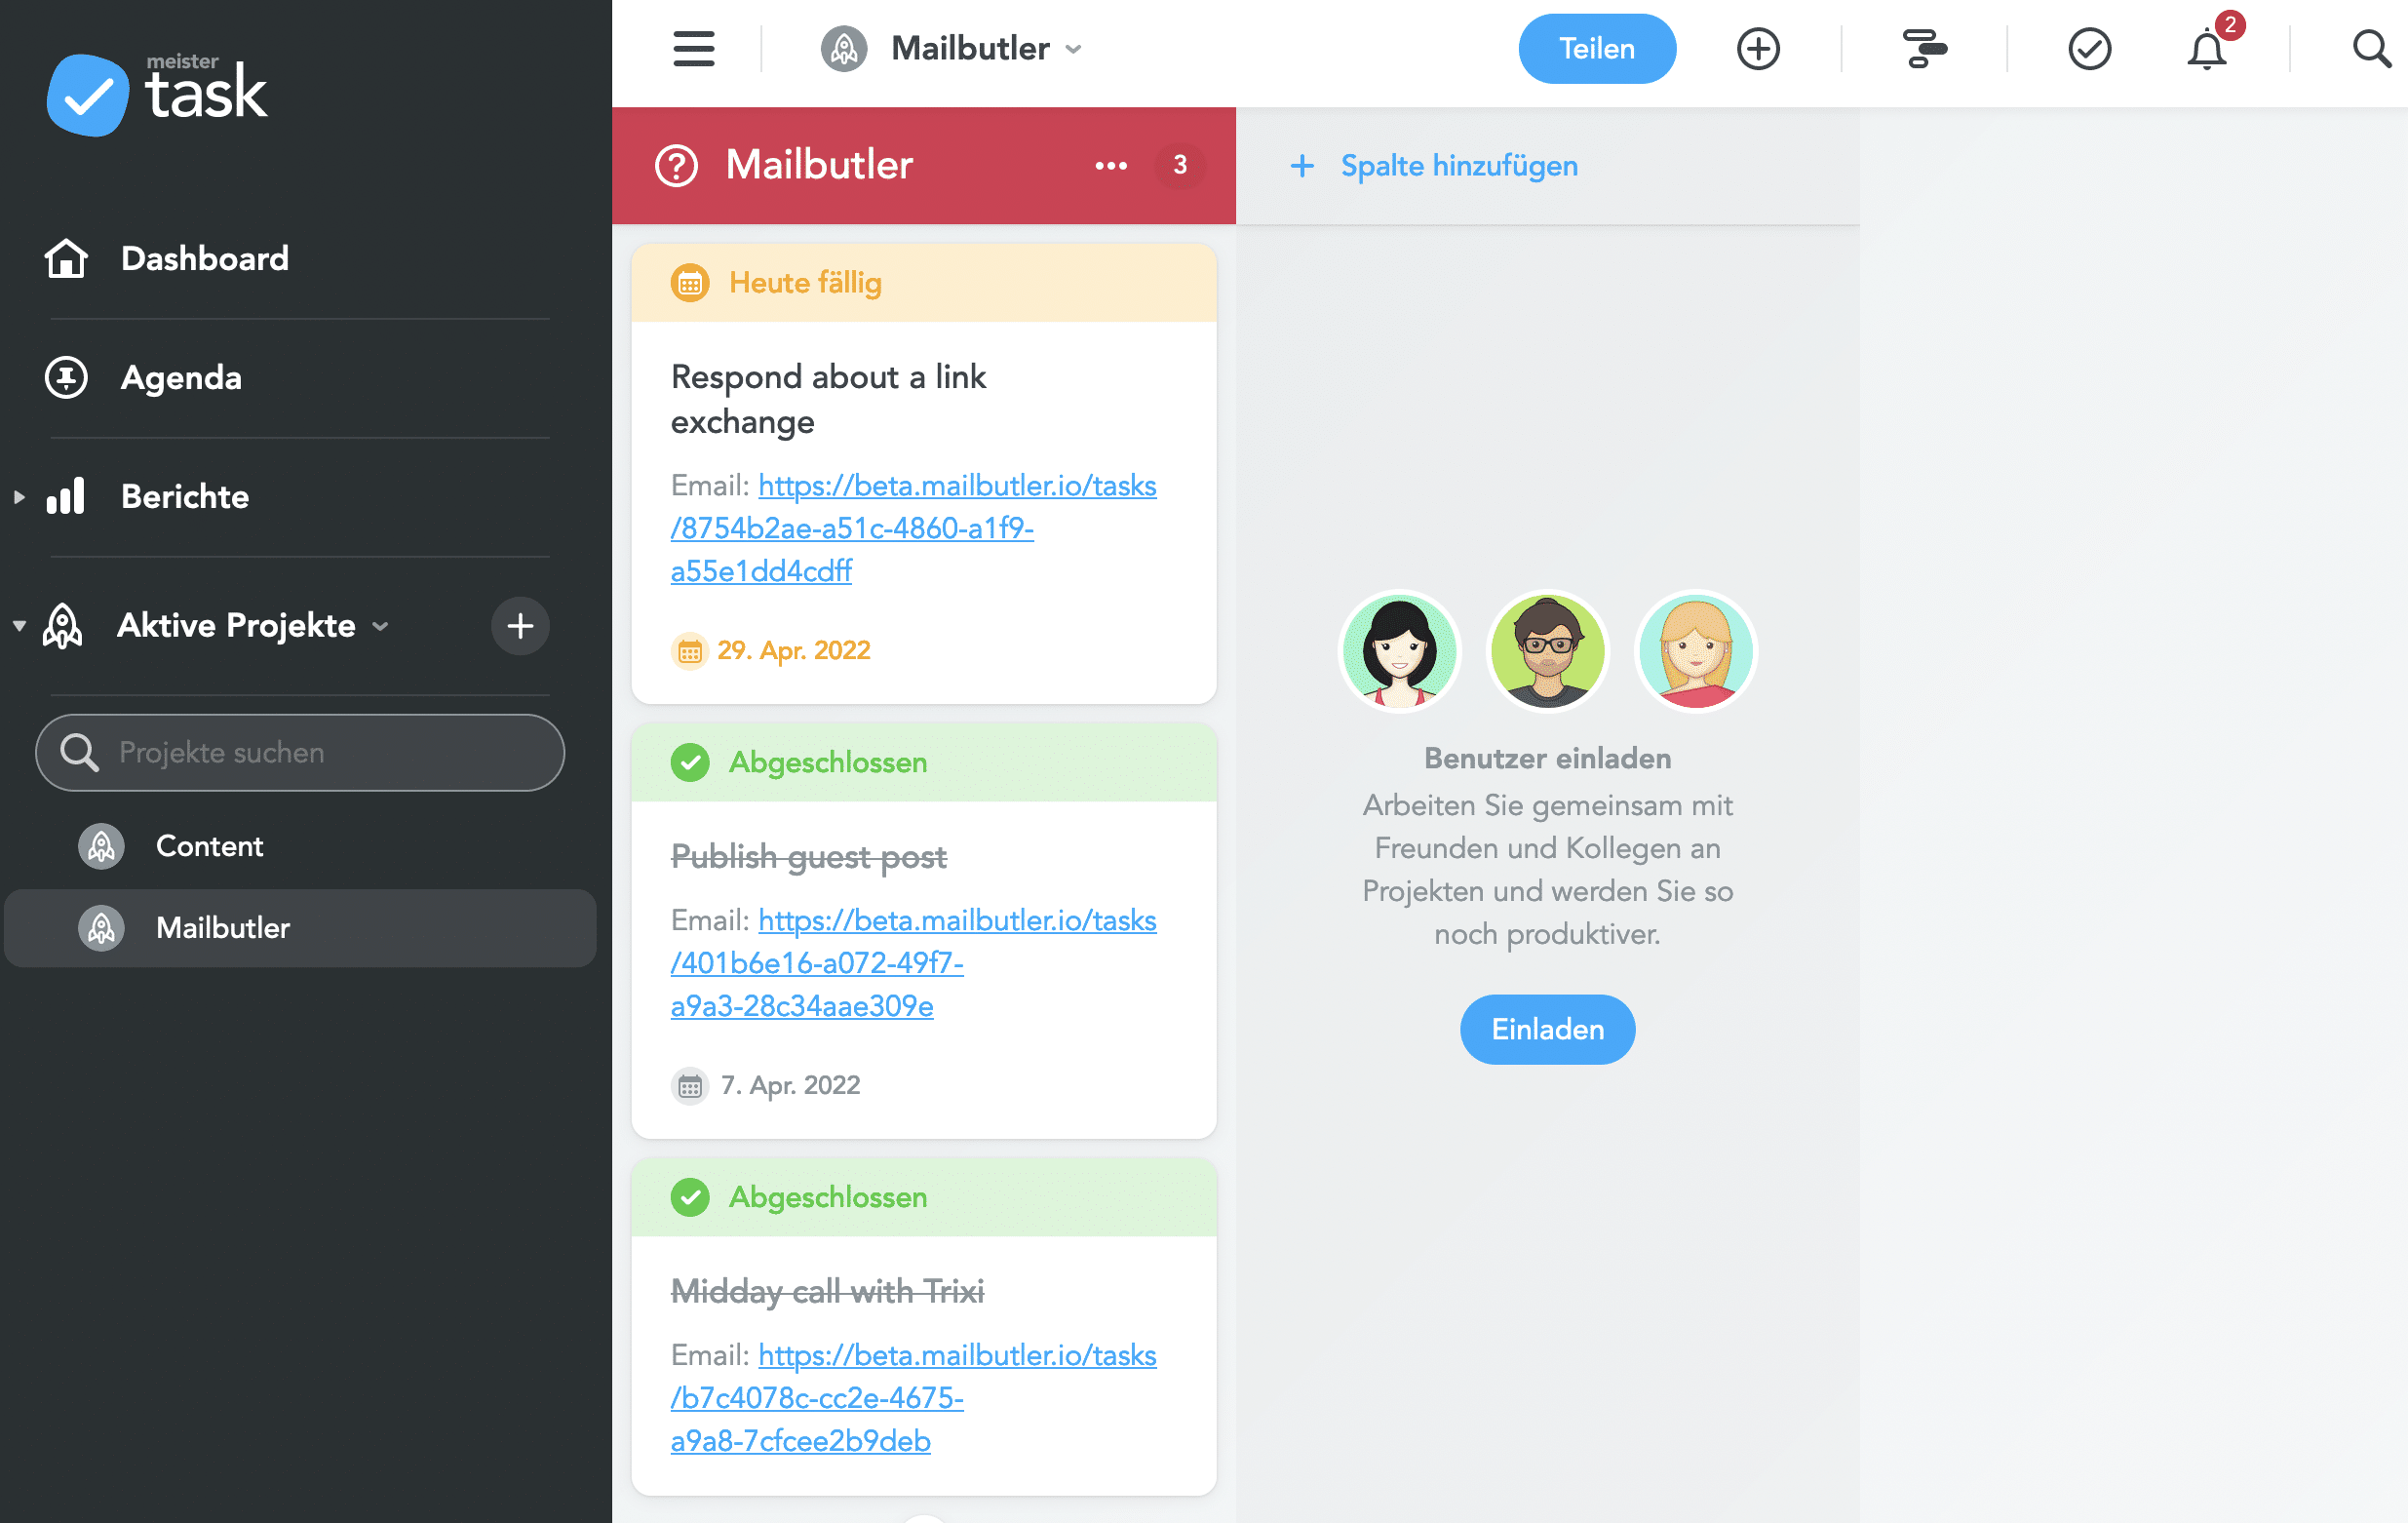Collapse the Aktive Projekte triangle
The height and width of the screenshot is (1523, 2408).
[19, 626]
